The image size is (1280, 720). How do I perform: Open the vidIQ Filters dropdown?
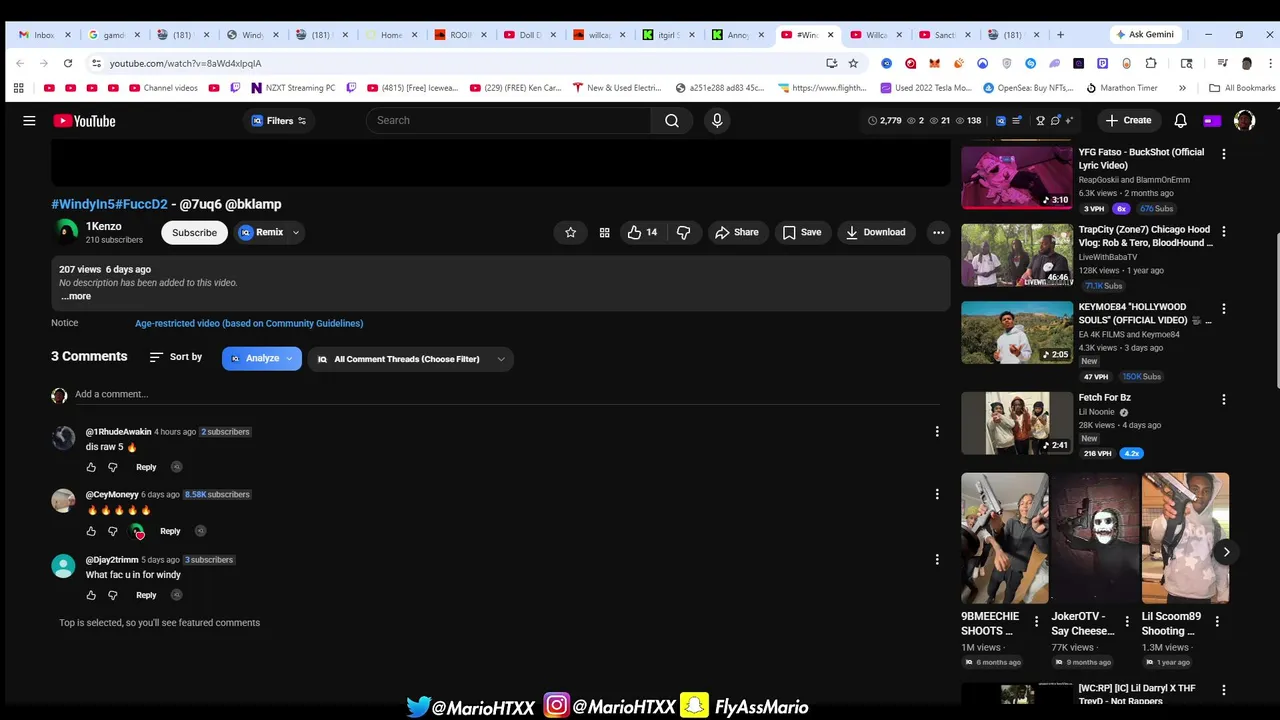click(x=279, y=121)
